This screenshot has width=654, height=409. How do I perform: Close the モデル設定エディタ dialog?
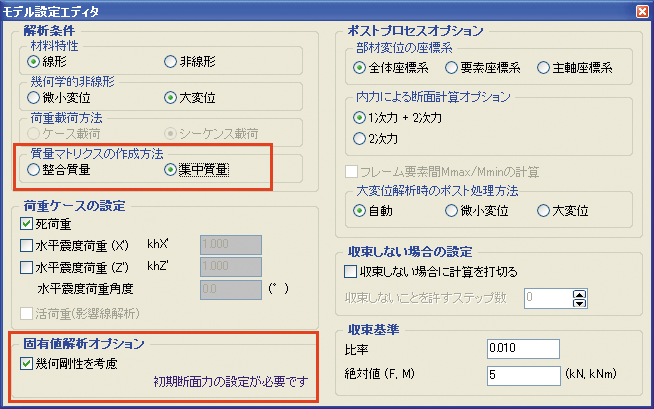[642, 11]
